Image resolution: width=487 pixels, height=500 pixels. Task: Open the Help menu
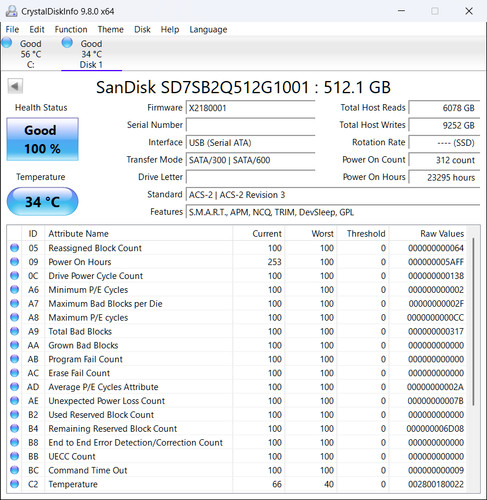click(x=170, y=29)
